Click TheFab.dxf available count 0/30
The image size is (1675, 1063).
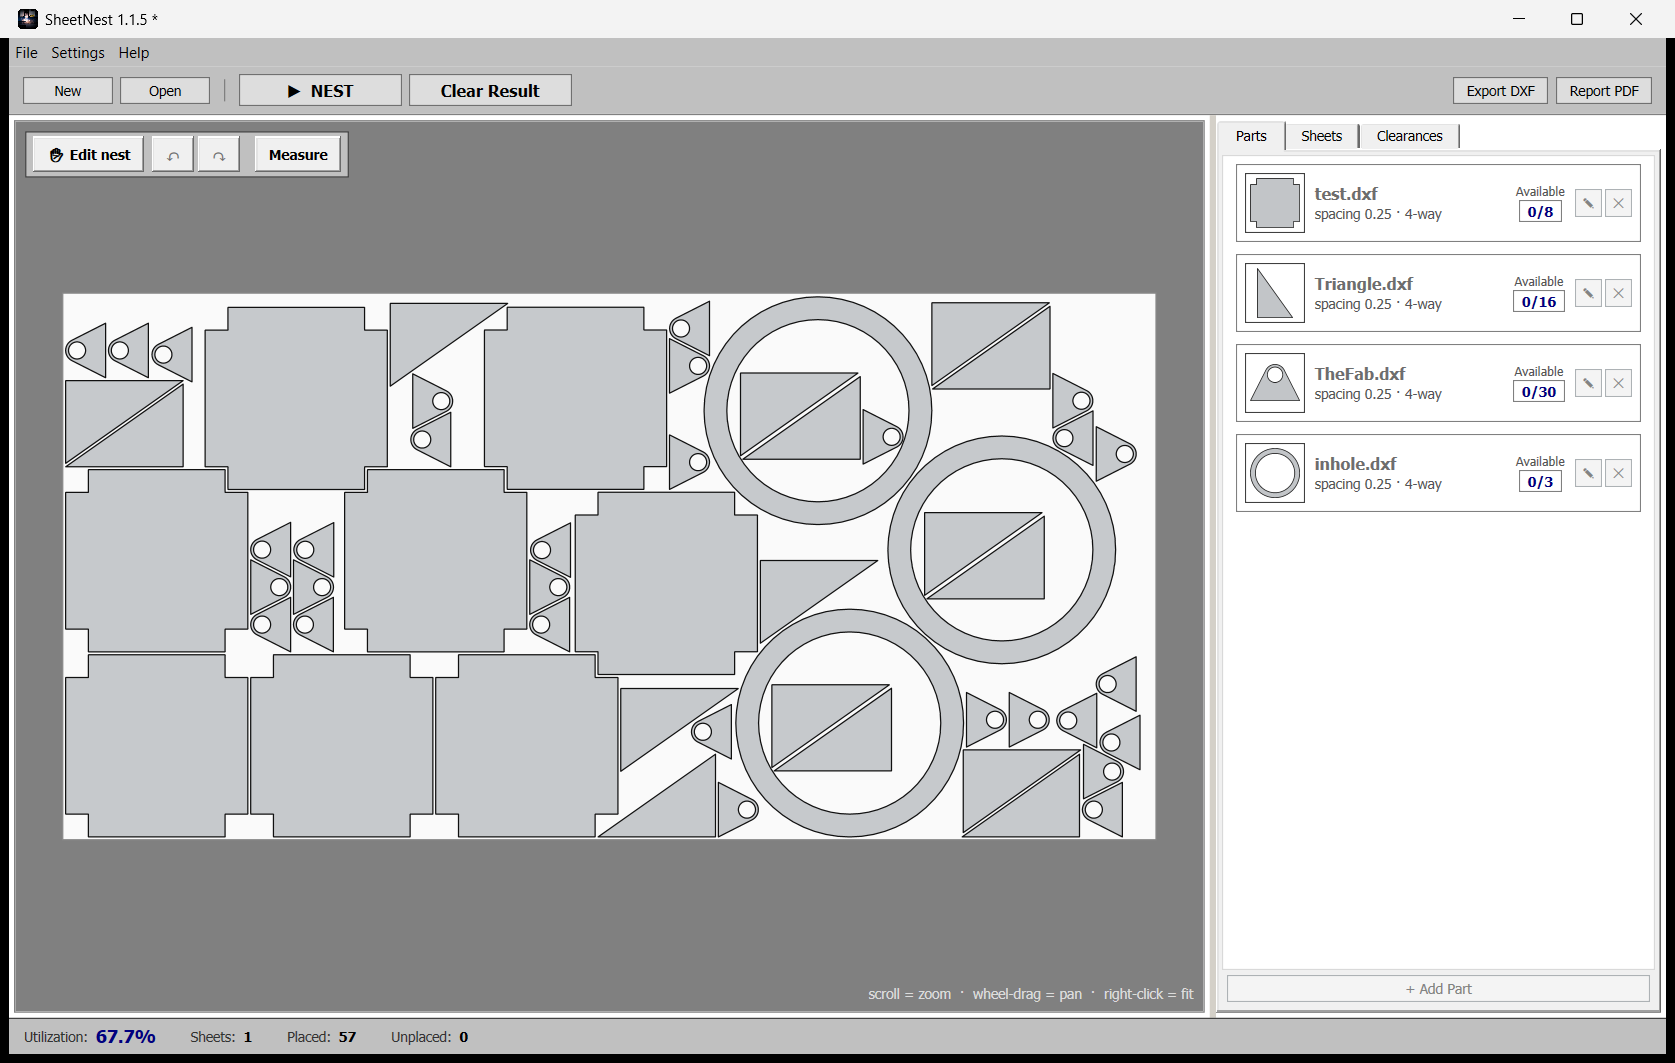(x=1539, y=392)
